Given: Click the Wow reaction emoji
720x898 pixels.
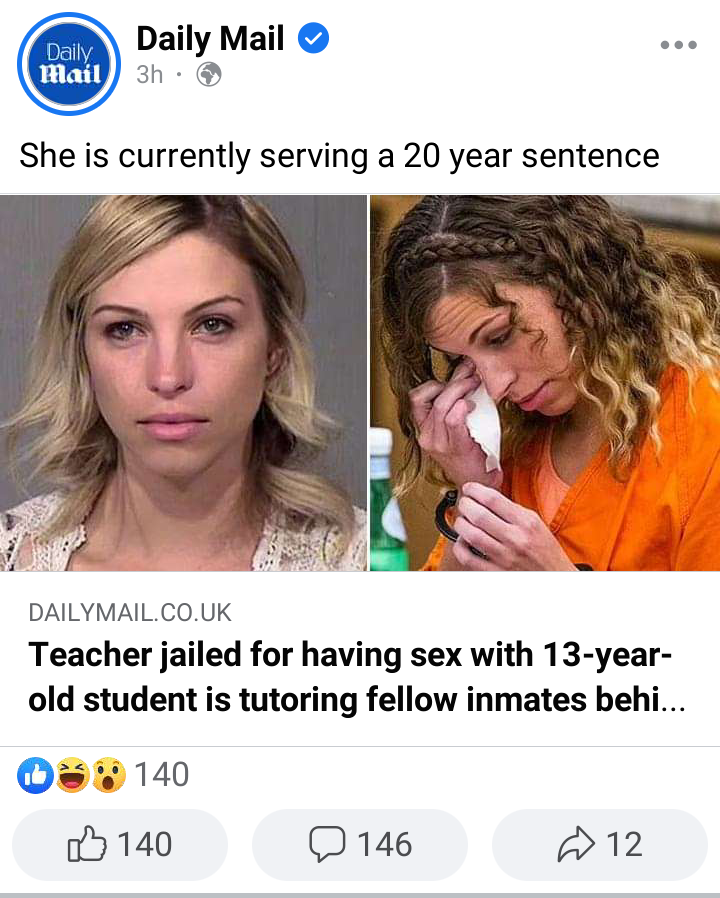Looking at the screenshot, I should tap(109, 775).
